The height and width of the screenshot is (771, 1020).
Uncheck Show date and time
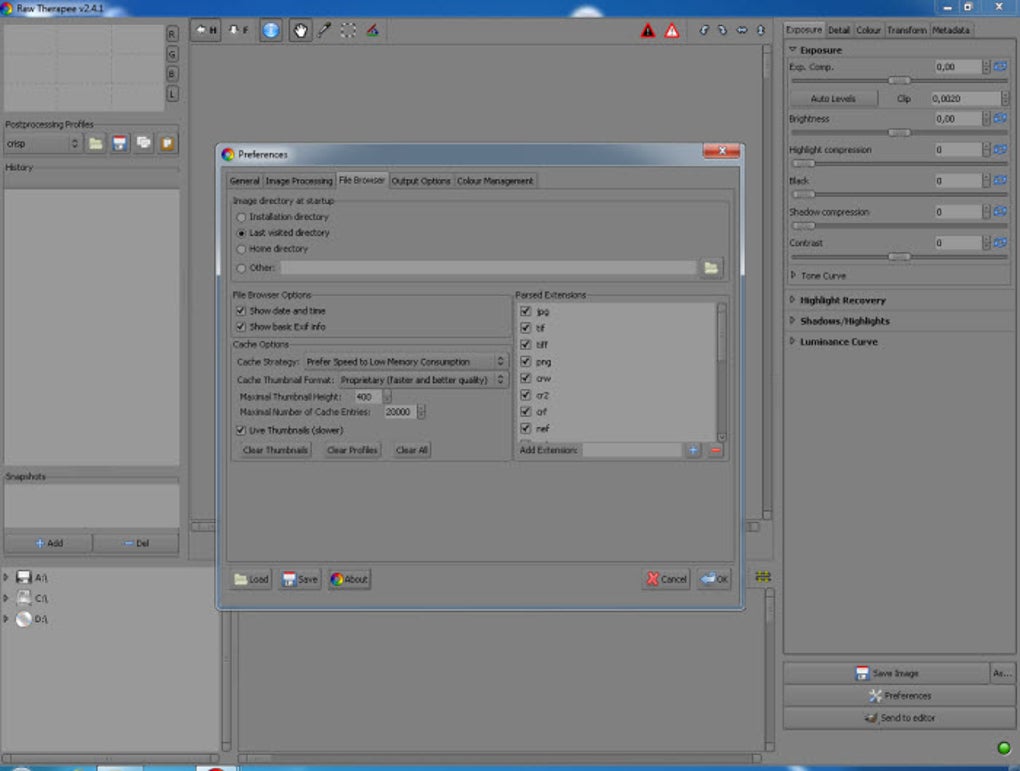(241, 311)
